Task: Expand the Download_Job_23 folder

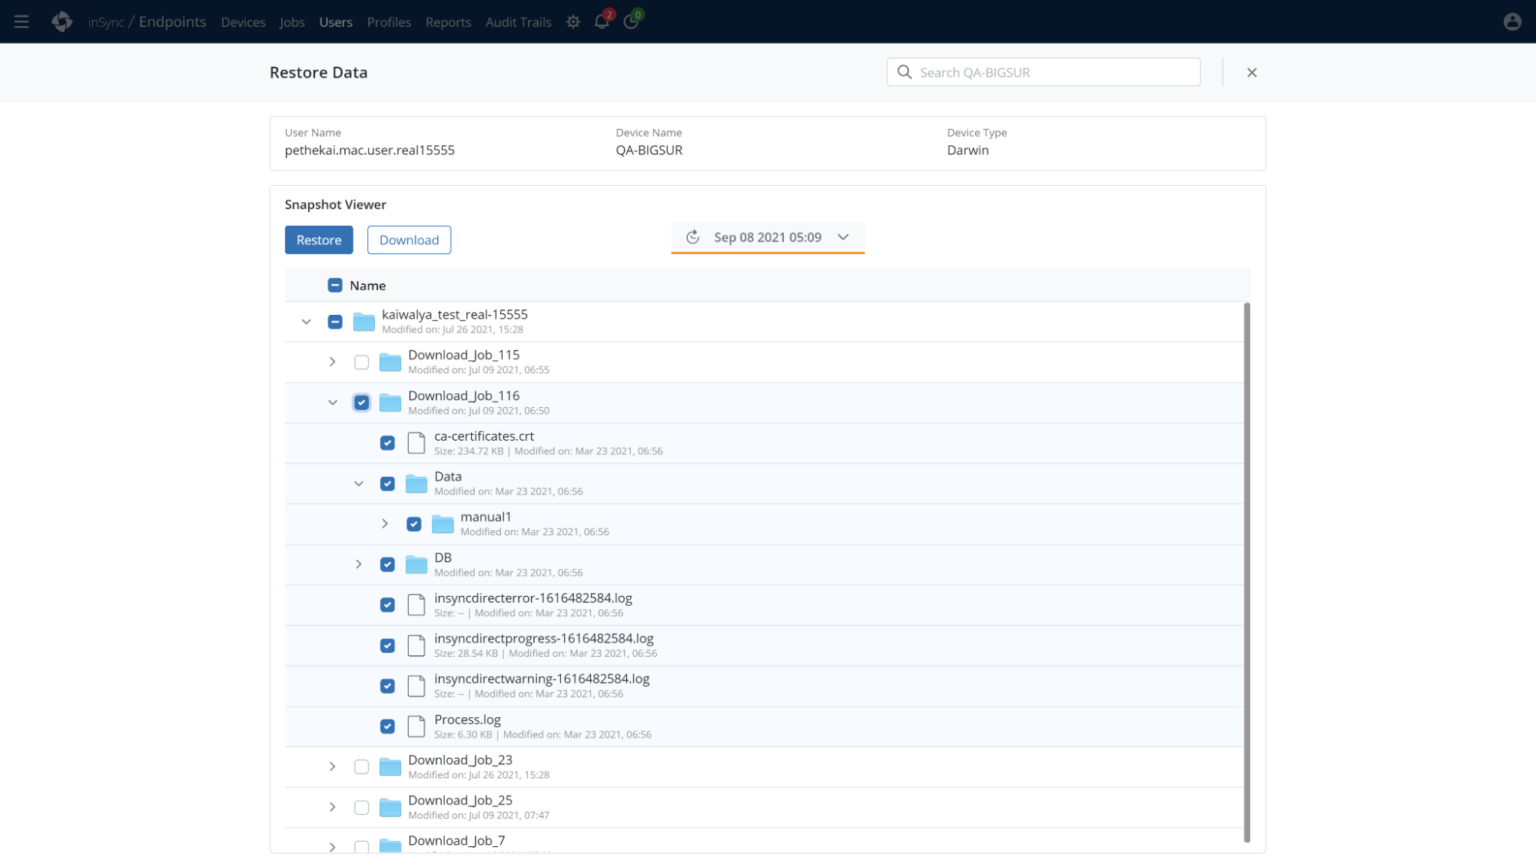Action: [x=333, y=767]
